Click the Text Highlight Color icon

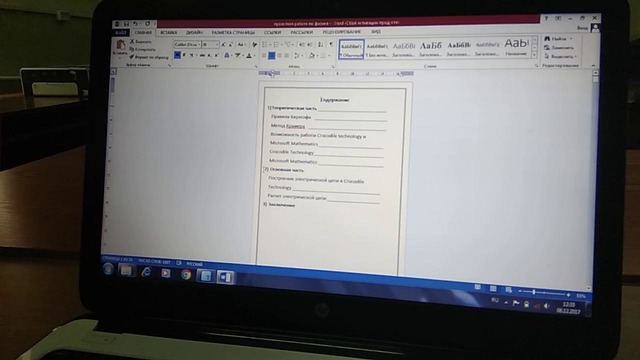click(238, 55)
